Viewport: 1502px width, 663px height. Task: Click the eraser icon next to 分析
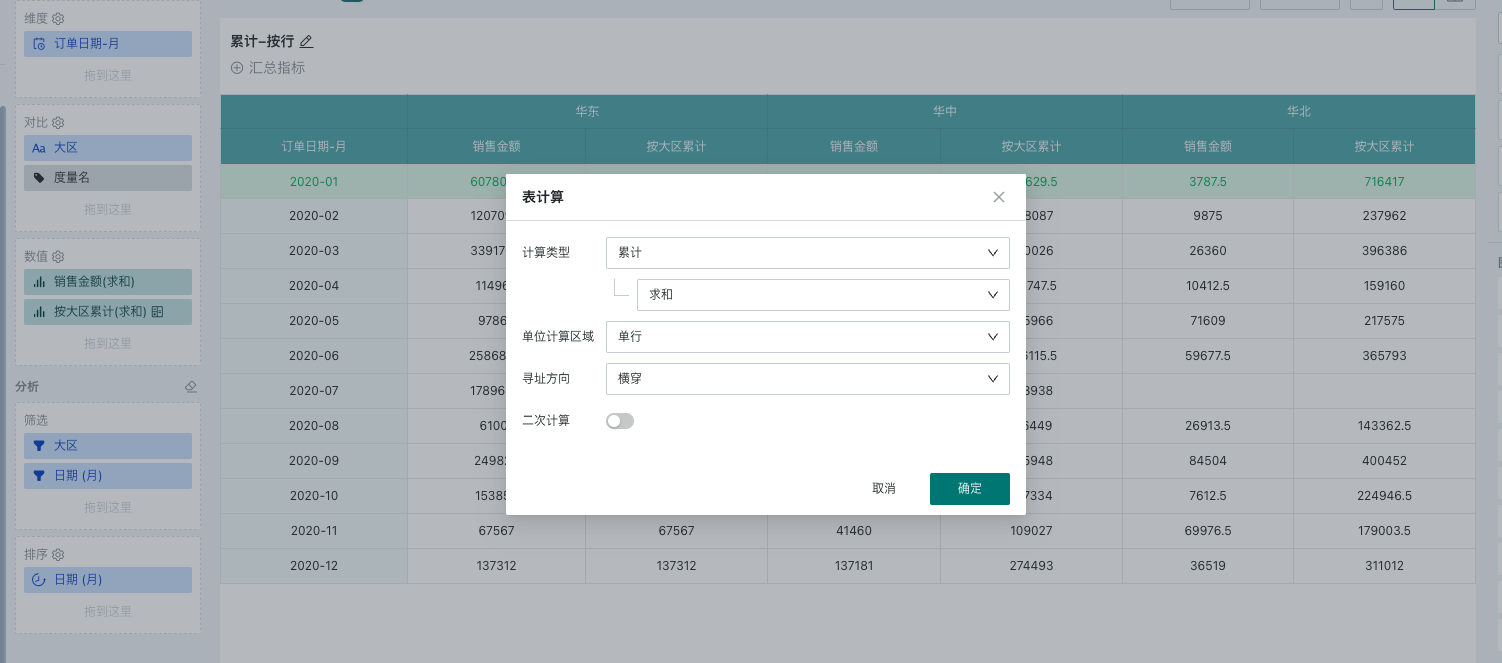point(191,387)
